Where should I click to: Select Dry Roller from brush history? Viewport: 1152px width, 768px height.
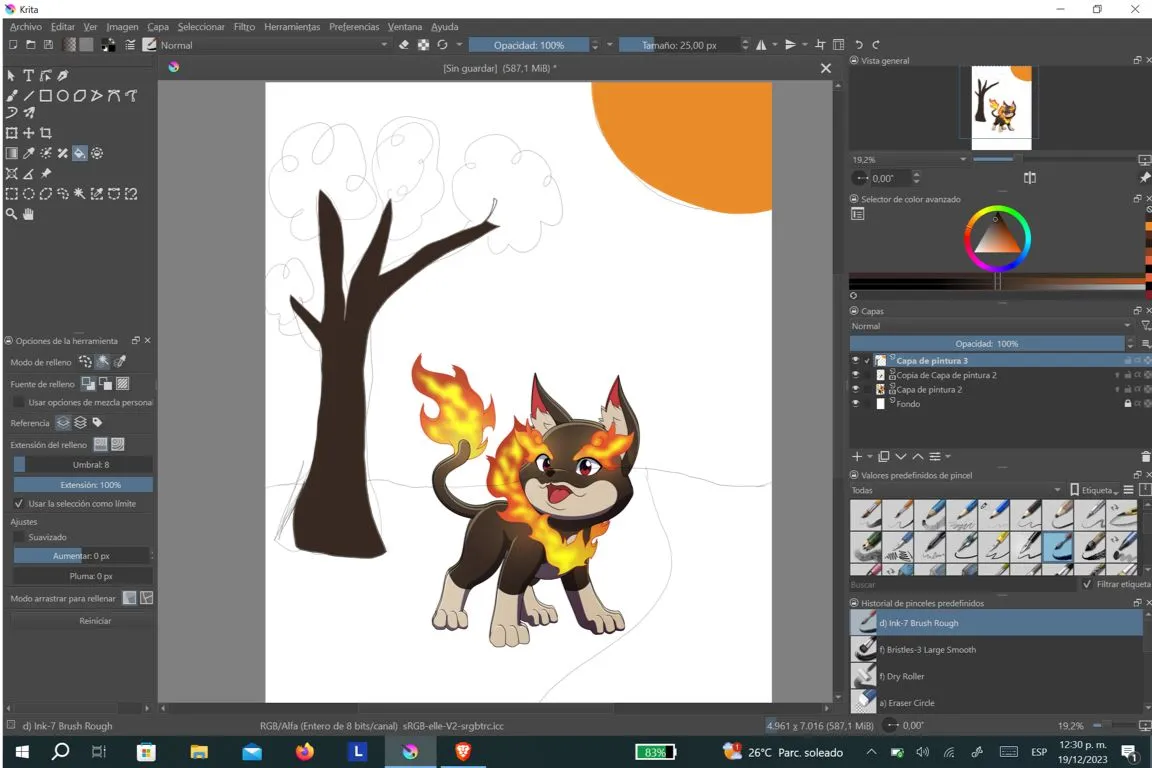coord(996,676)
